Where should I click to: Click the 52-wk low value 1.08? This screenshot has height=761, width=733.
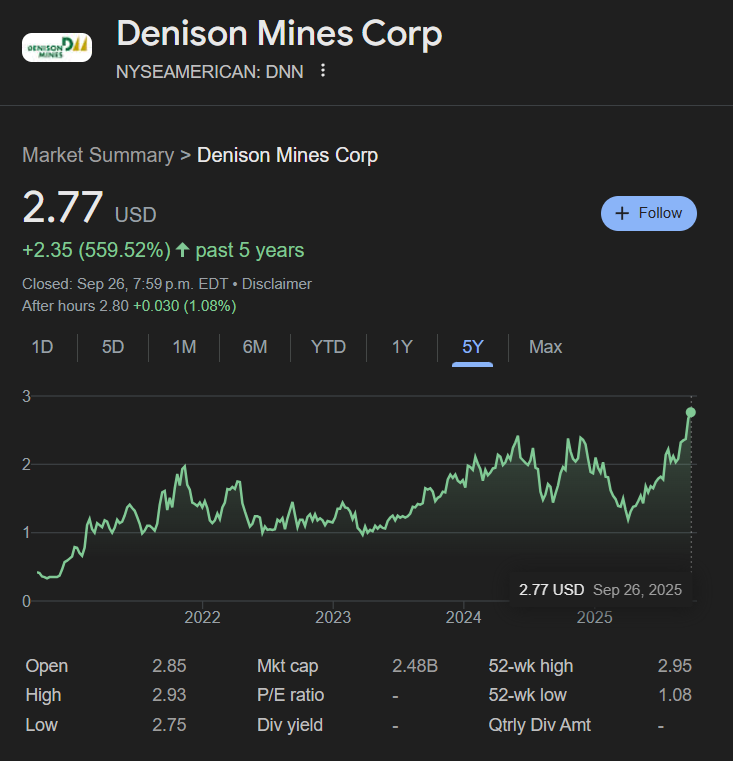point(675,695)
